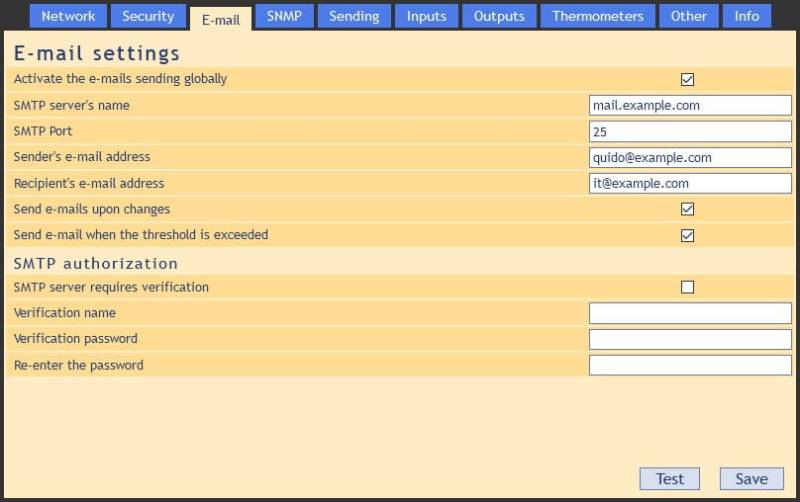Click the Sender's e-mail address field

coord(690,158)
